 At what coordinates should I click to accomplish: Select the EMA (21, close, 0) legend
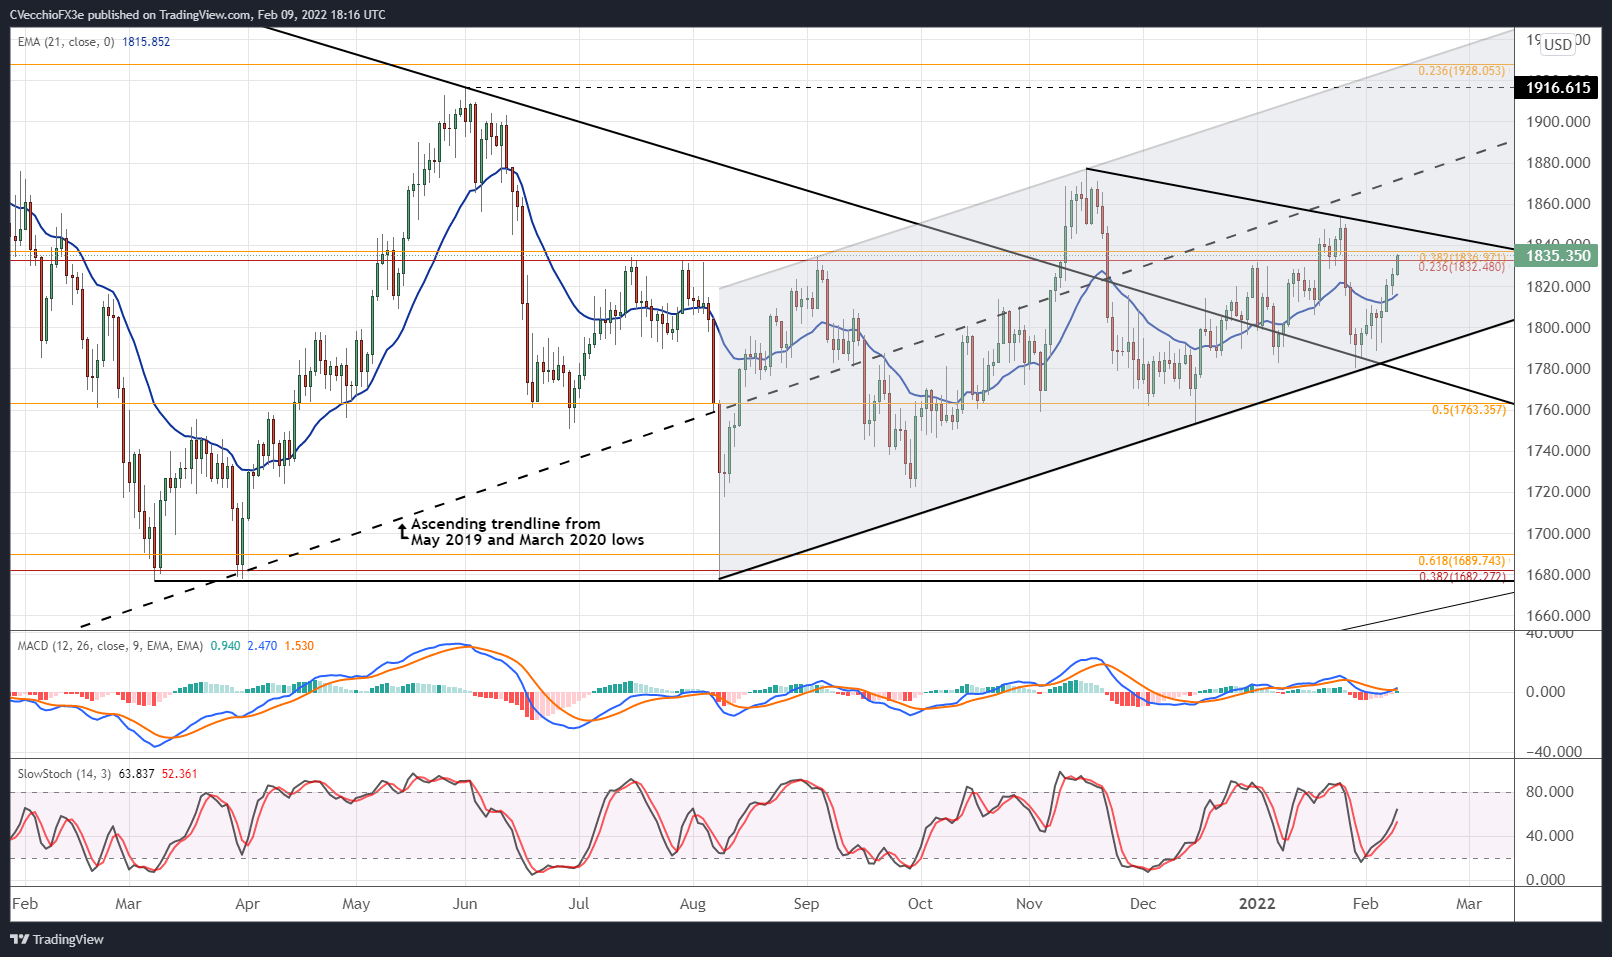66,42
